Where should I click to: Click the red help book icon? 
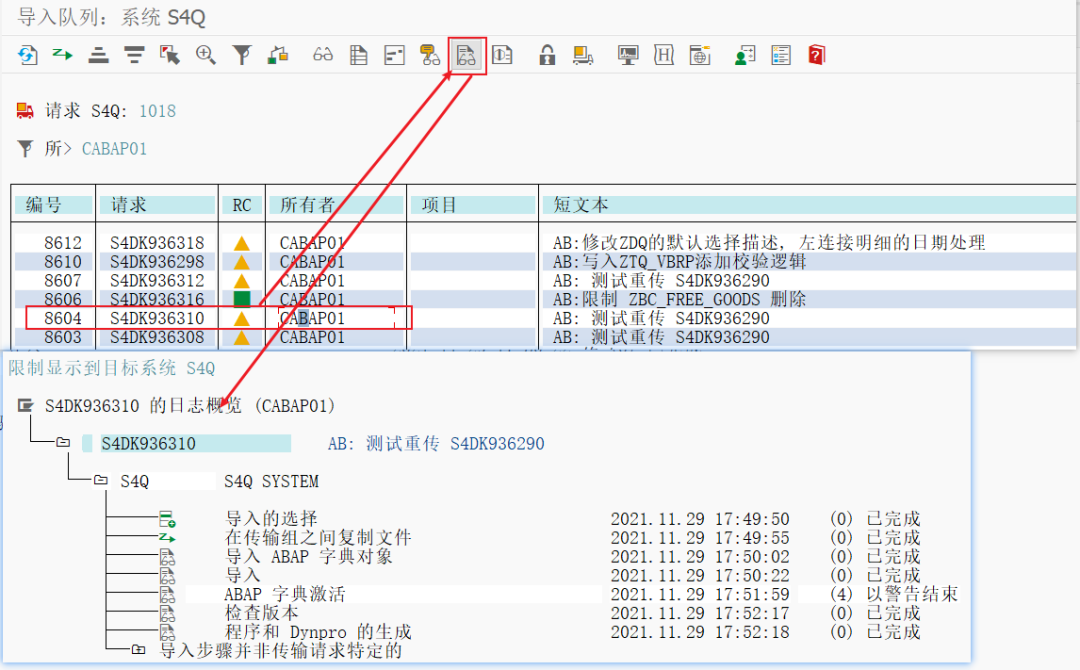coord(816,55)
